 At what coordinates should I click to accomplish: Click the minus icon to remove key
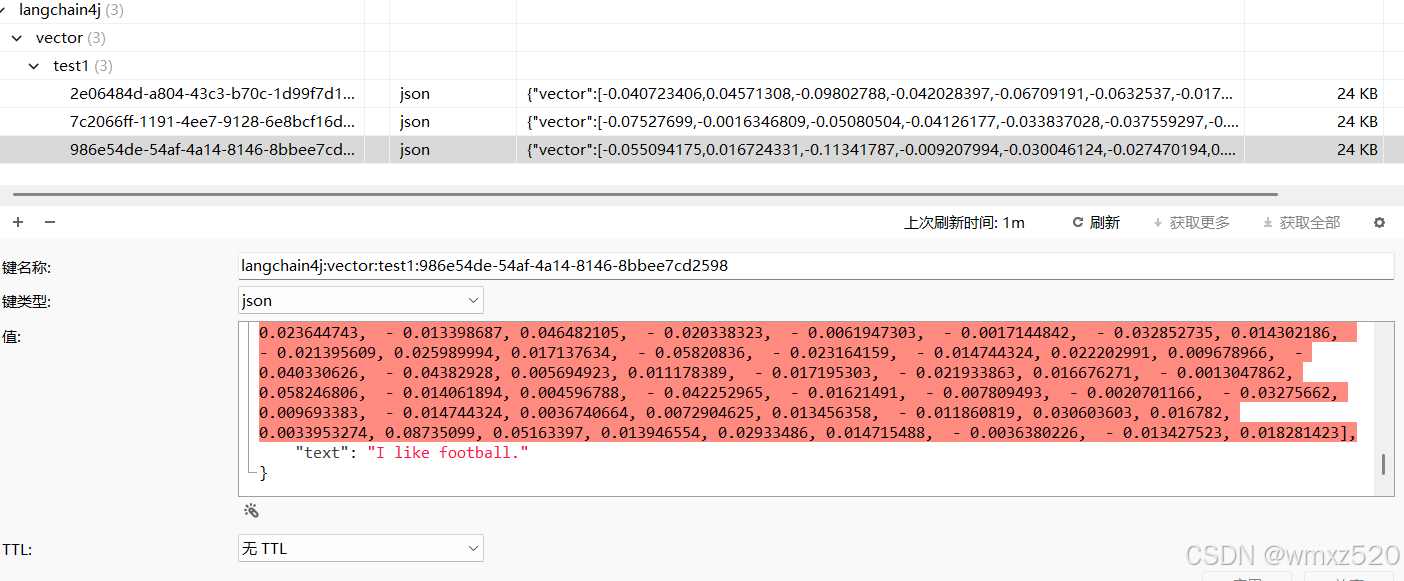(50, 222)
